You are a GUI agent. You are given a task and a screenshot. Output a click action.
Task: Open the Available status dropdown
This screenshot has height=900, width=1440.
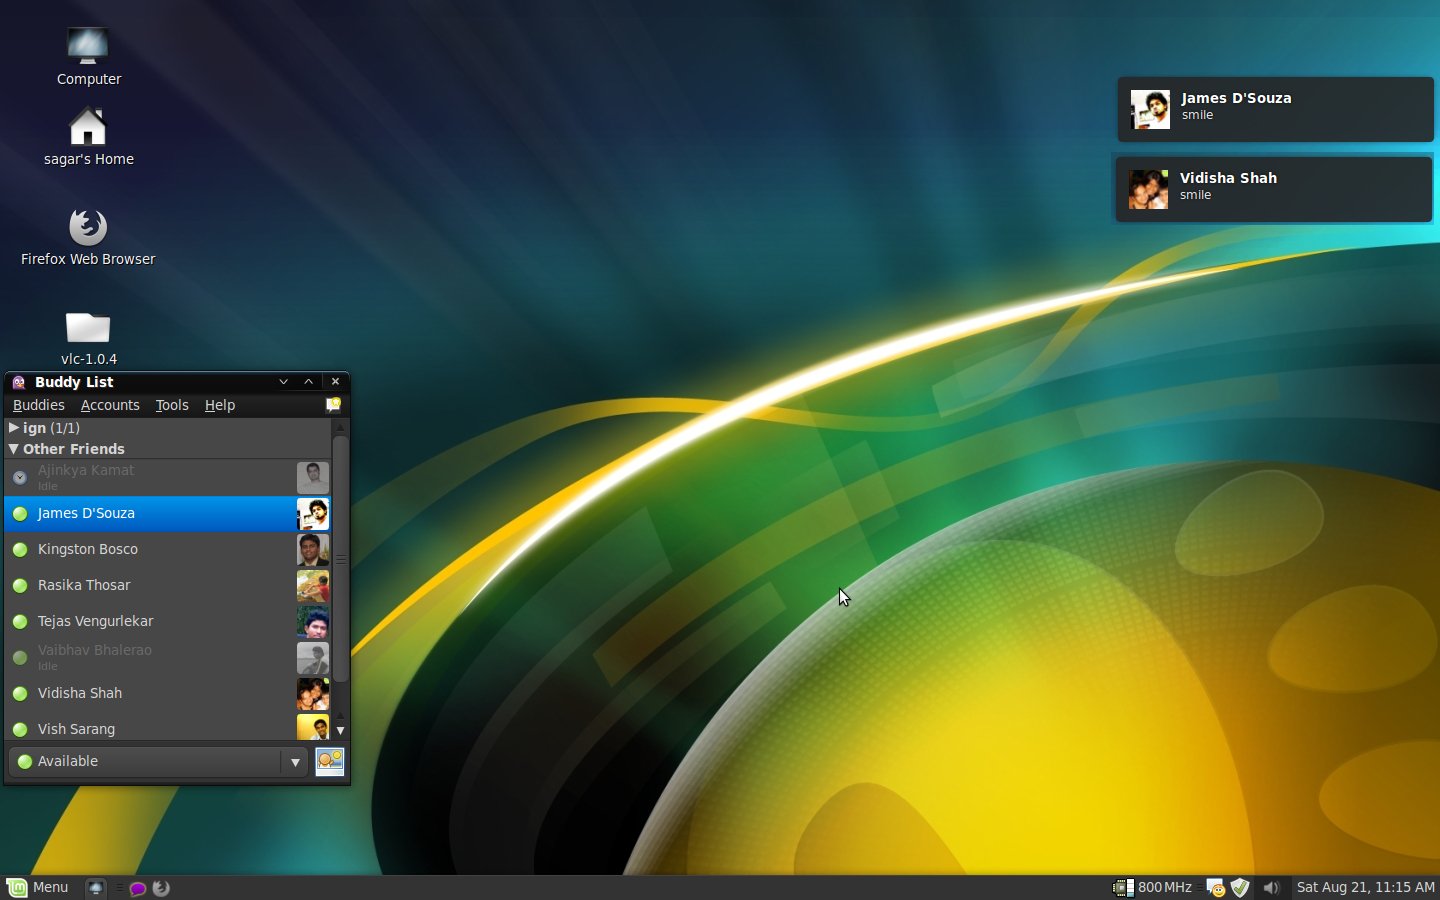pyautogui.click(x=158, y=762)
